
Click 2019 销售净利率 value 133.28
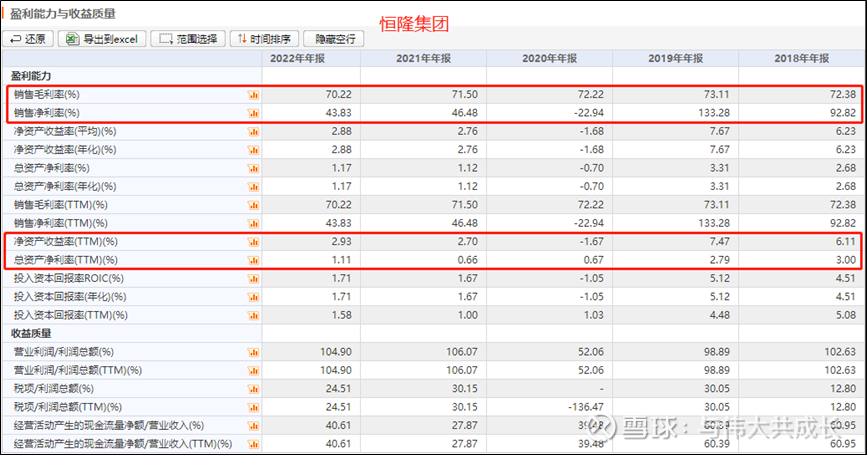714,113
